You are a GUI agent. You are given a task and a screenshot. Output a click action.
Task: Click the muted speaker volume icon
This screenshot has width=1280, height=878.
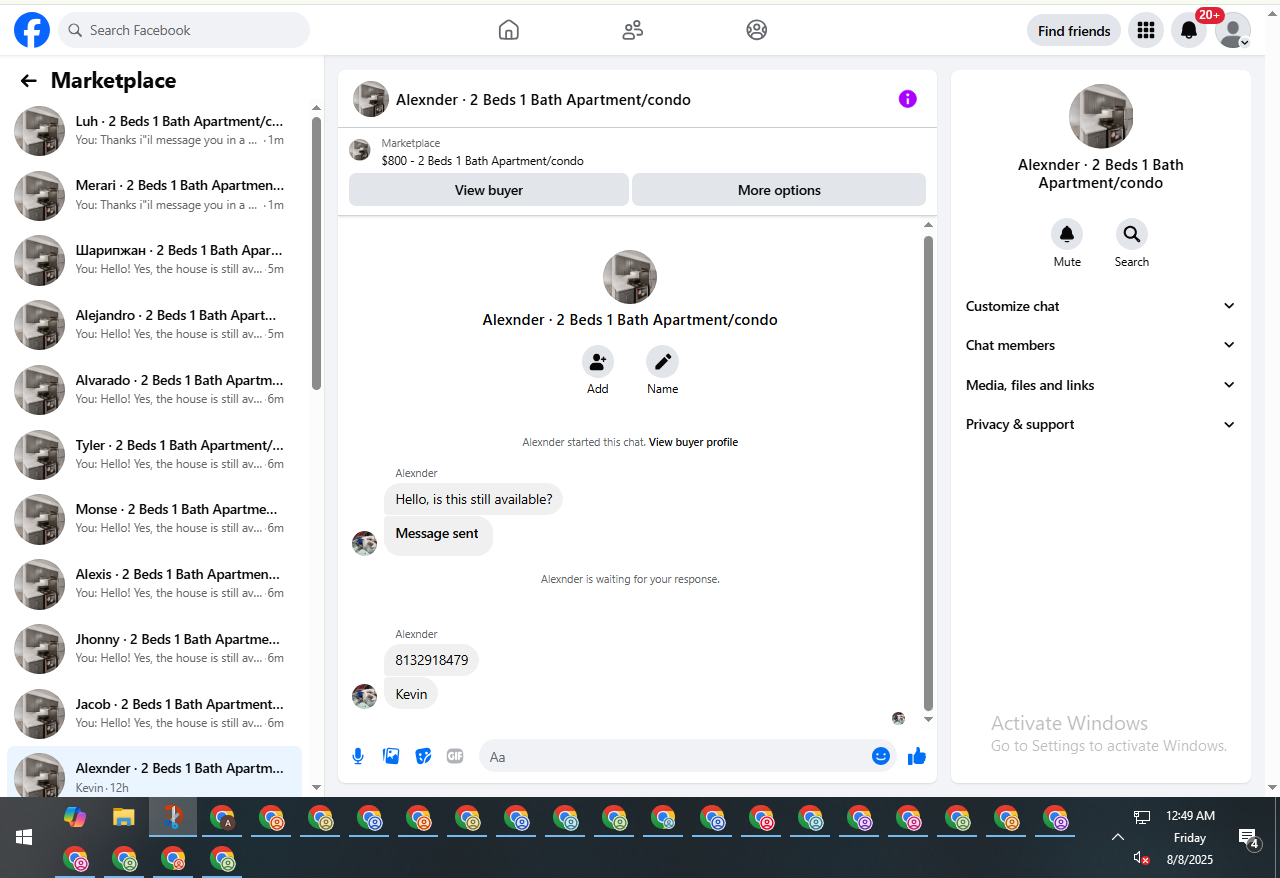(1141, 858)
